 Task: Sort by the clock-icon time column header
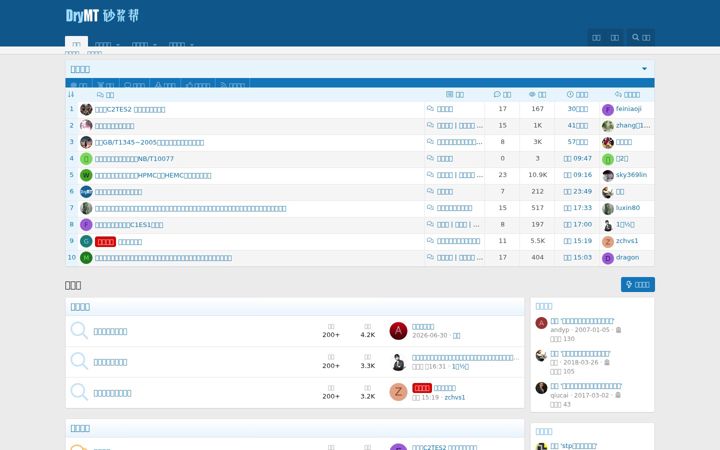(x=577, y=95)
